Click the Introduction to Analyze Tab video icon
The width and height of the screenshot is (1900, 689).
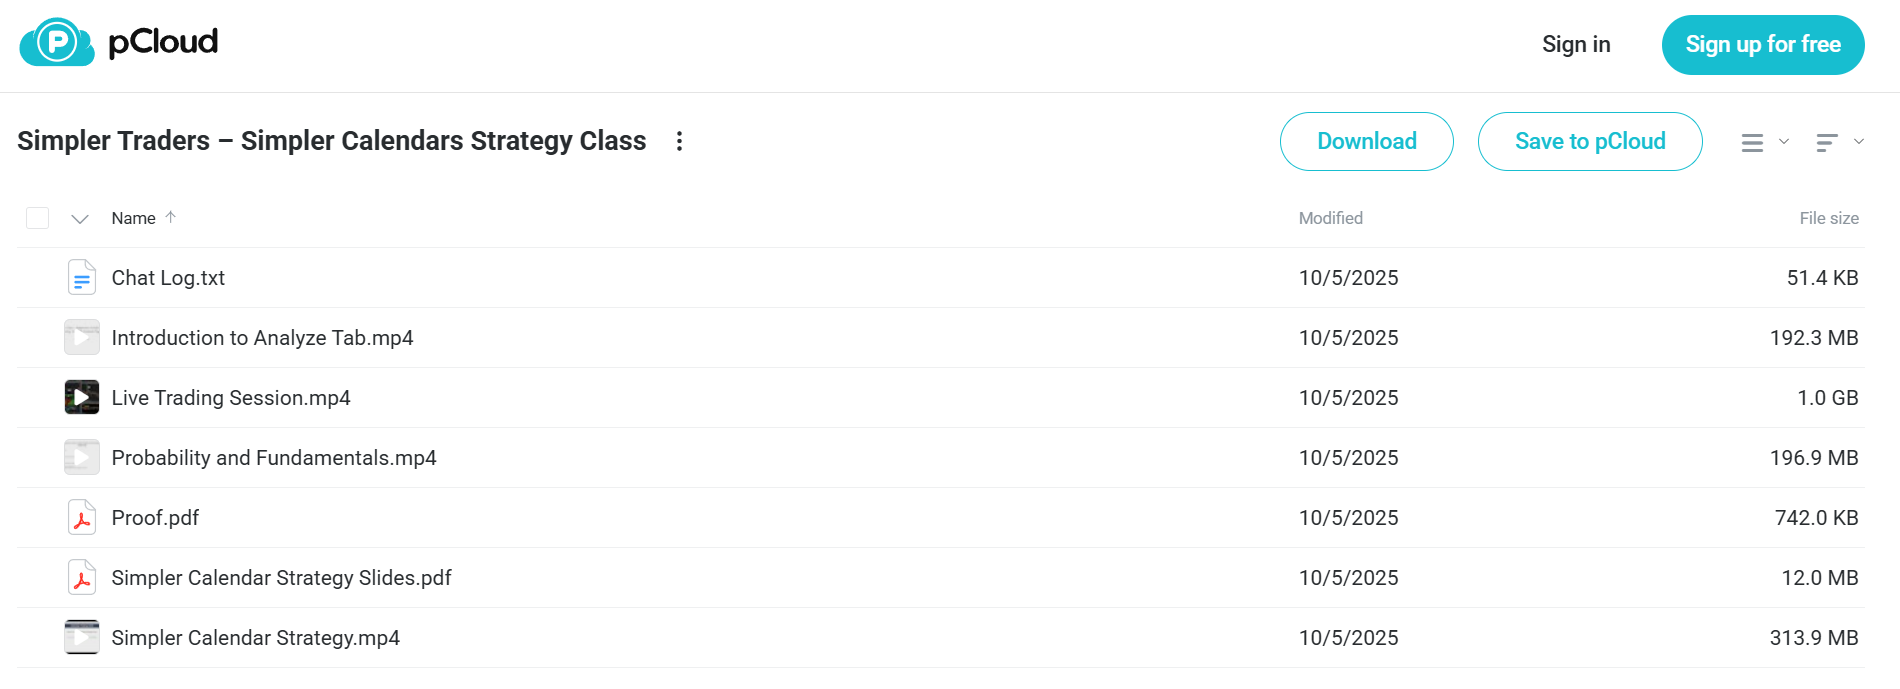[82, 338]
